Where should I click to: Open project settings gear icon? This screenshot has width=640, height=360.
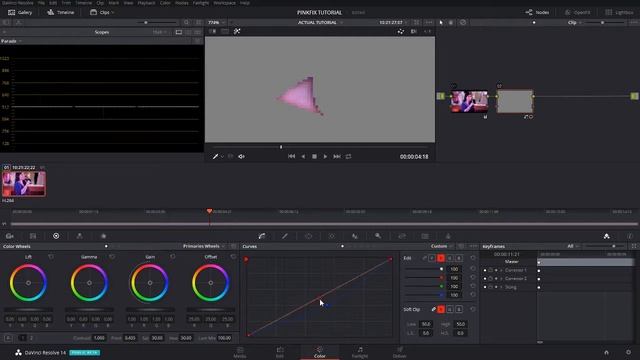tap(628, 352)
